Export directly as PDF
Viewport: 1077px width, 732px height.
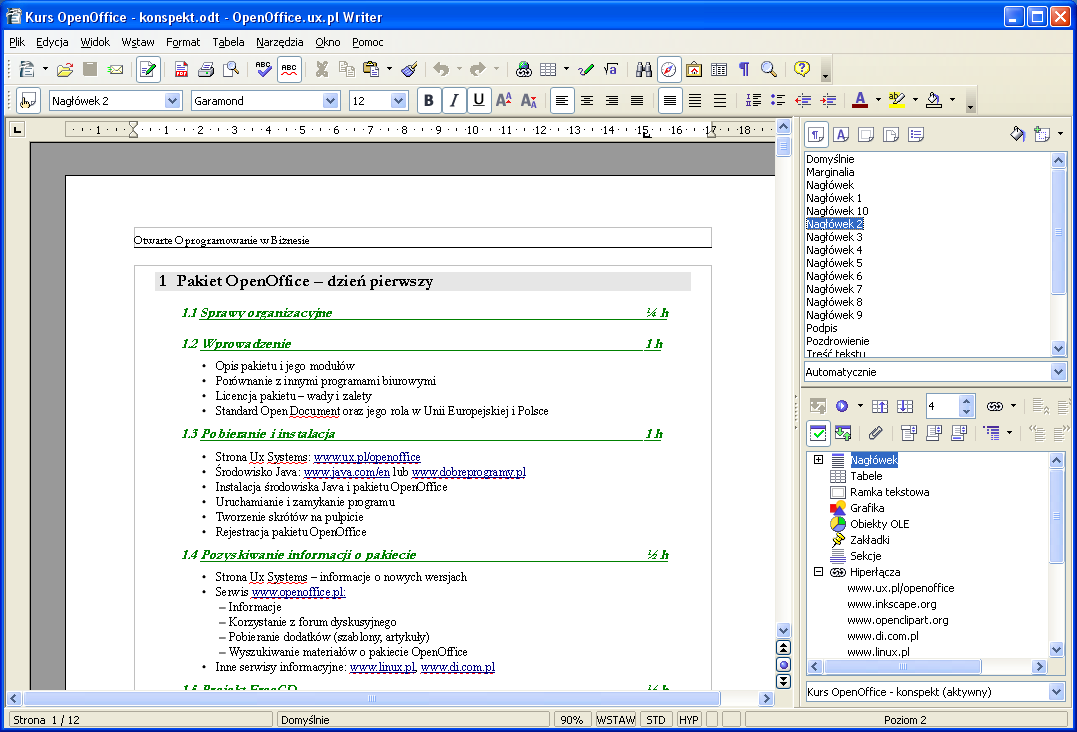[181, 69]
